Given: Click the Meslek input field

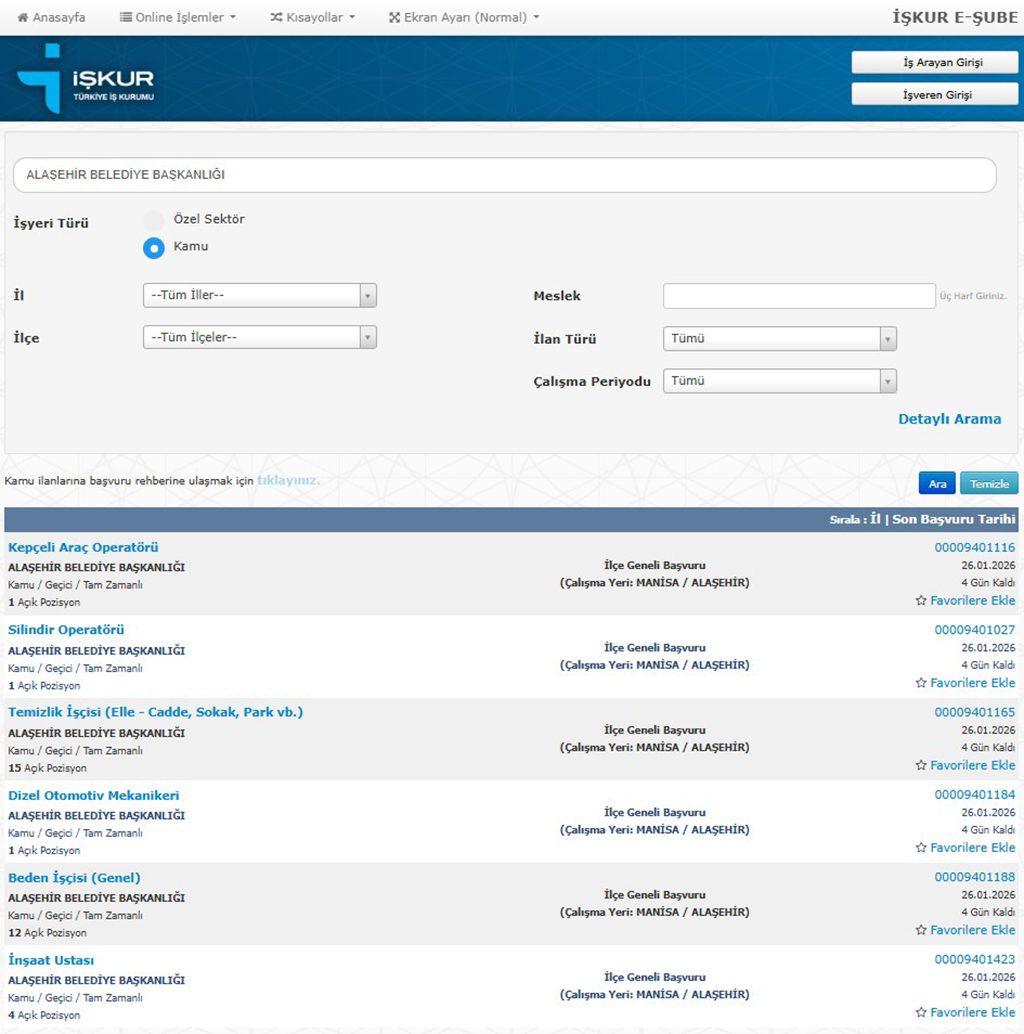Looking at the screenshot, I should (x=798, y=296).
